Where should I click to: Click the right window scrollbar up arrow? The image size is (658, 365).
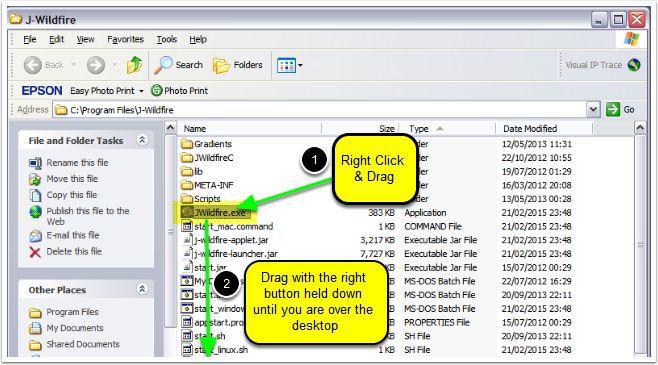(x=640, y=128)
